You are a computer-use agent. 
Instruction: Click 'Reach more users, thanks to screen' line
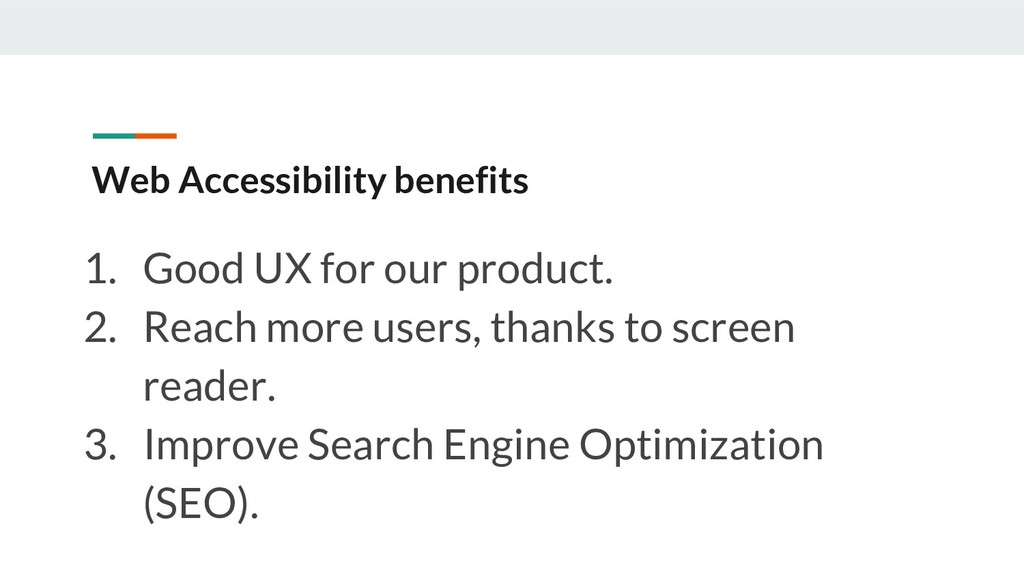tap(468, 327)
